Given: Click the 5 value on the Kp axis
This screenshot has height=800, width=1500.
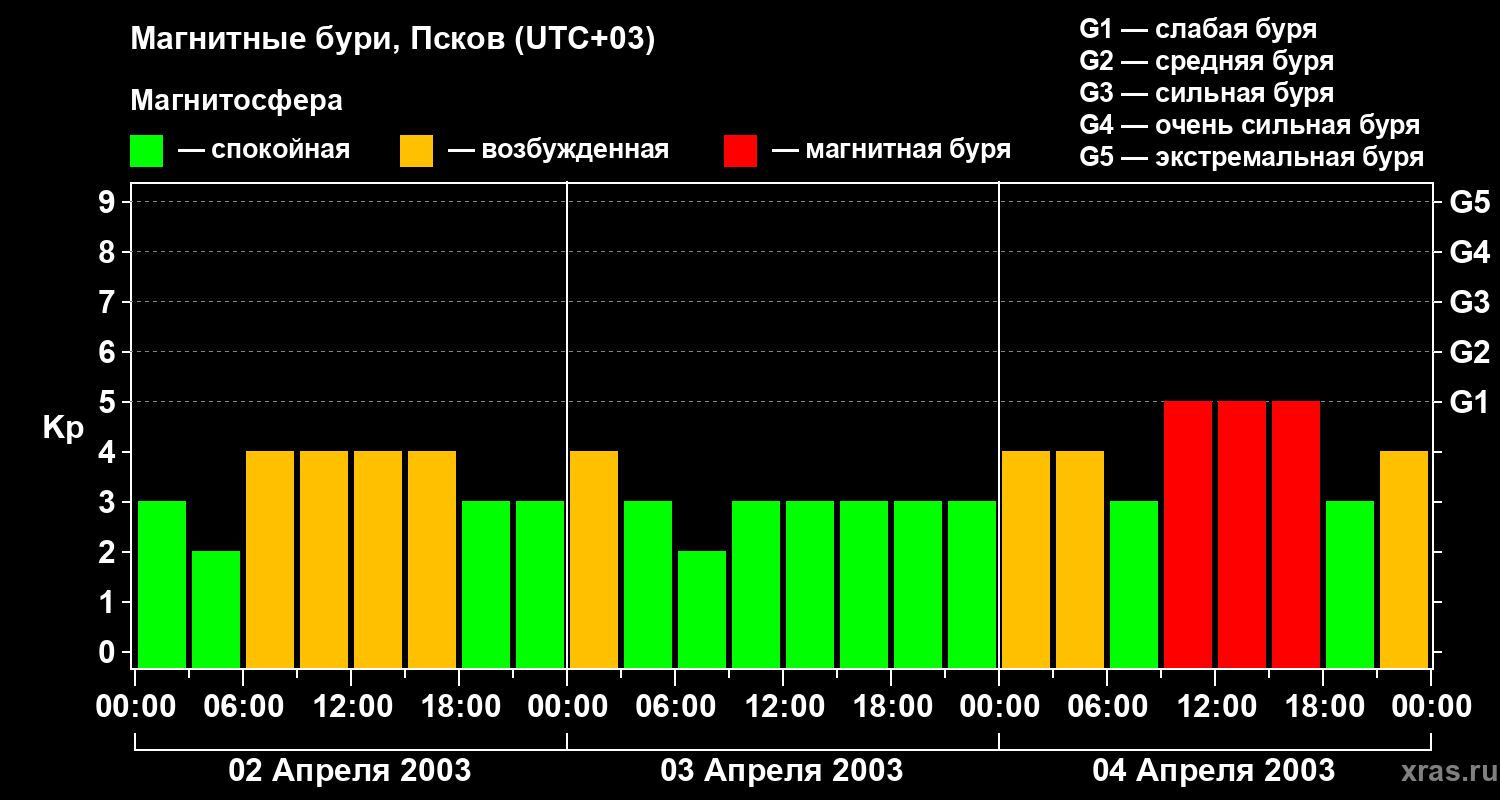Looking at the screenshot, I should [x=109, y=402].
